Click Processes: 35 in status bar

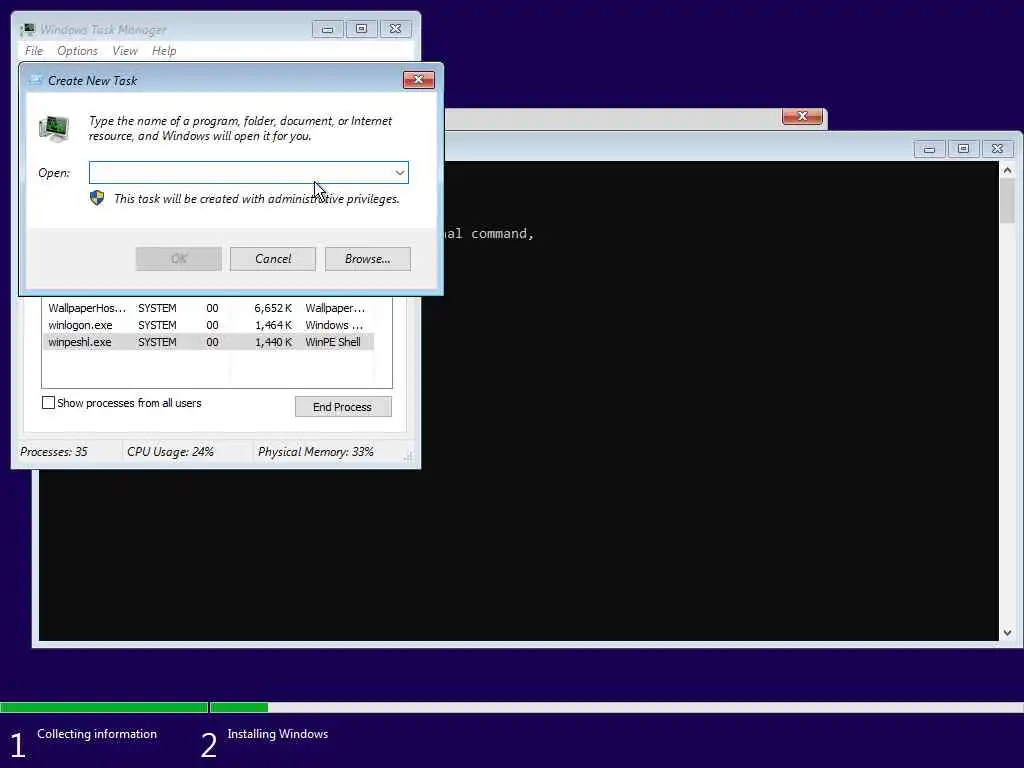(54, 452)
